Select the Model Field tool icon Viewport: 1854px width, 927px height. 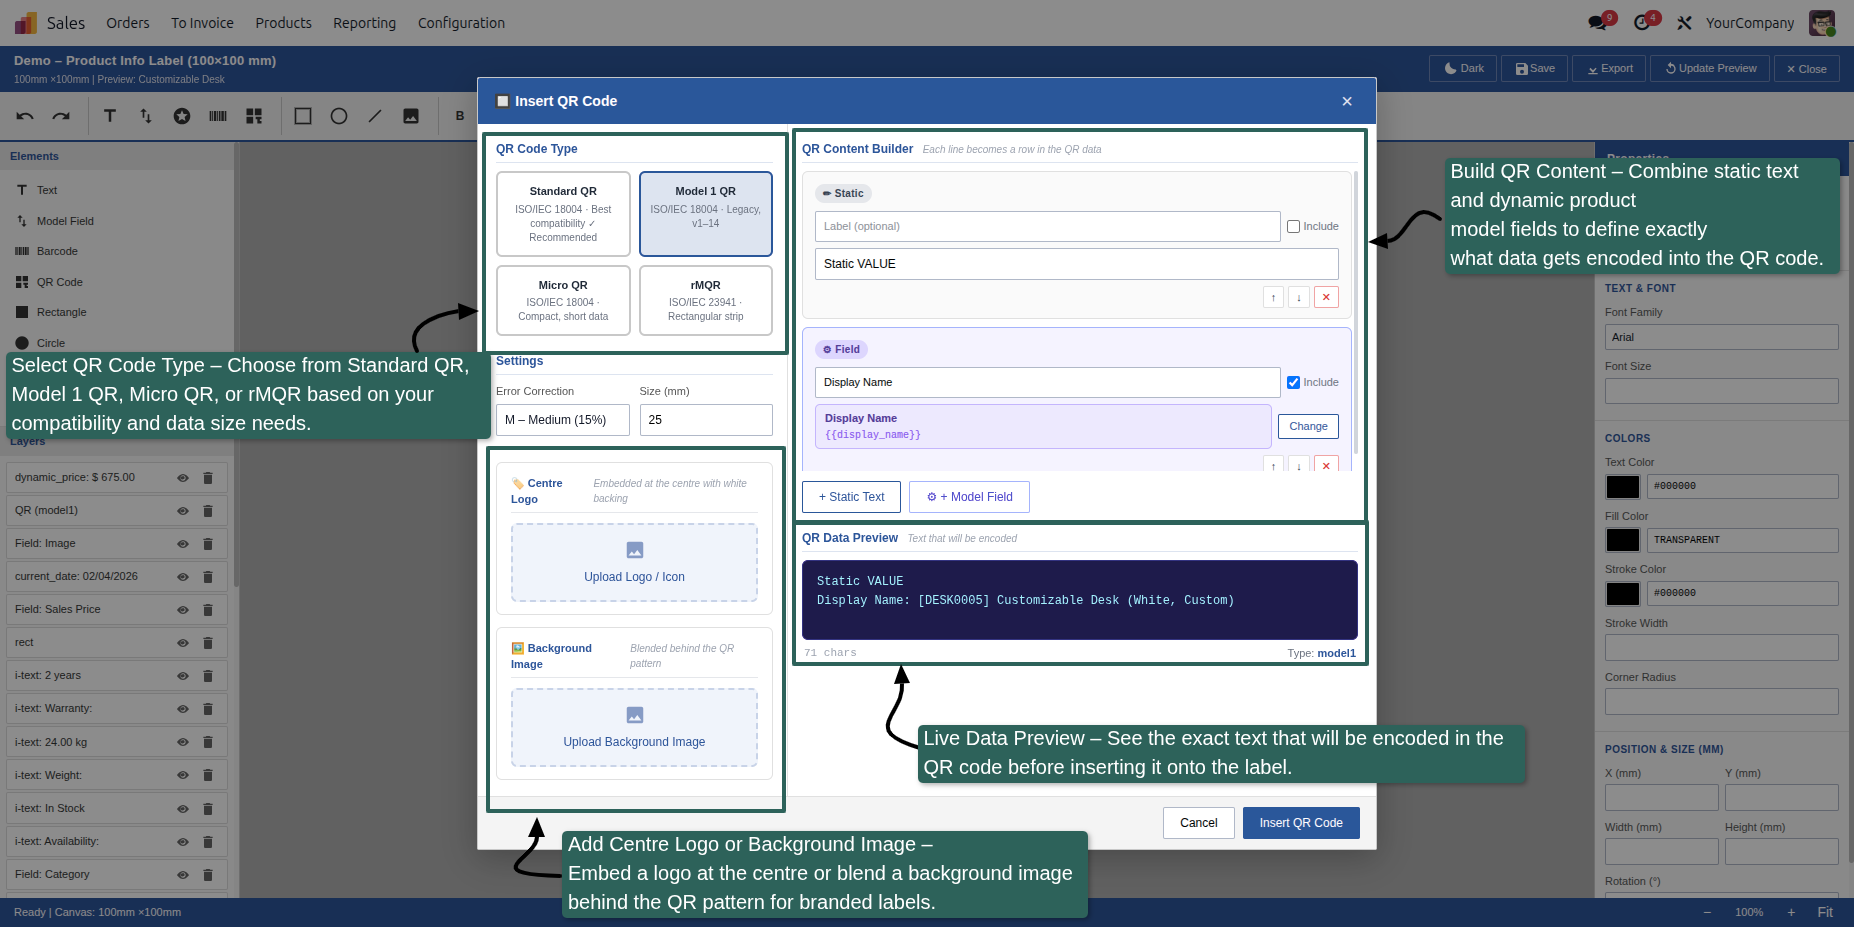point(146,116)
